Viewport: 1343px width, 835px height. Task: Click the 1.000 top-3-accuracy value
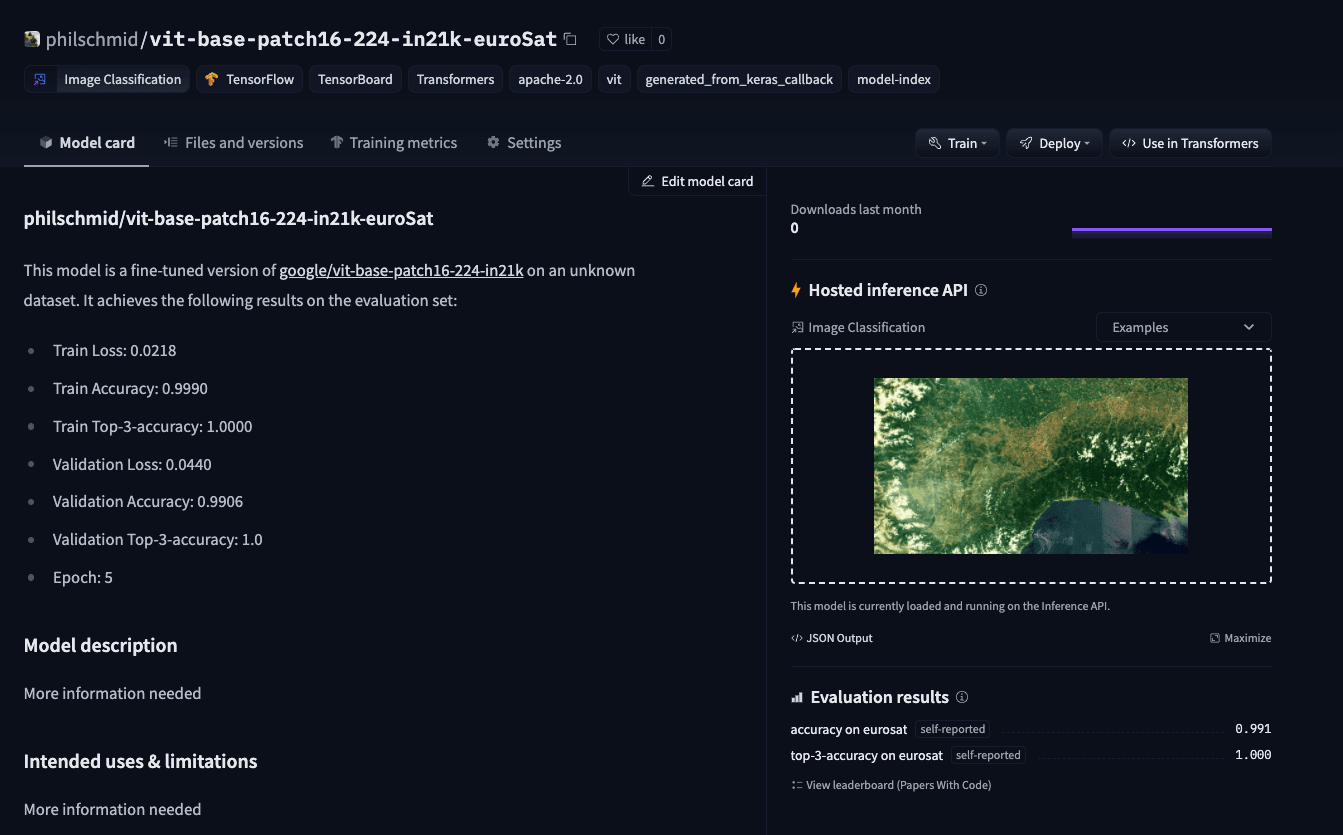tap(1253, 755)
